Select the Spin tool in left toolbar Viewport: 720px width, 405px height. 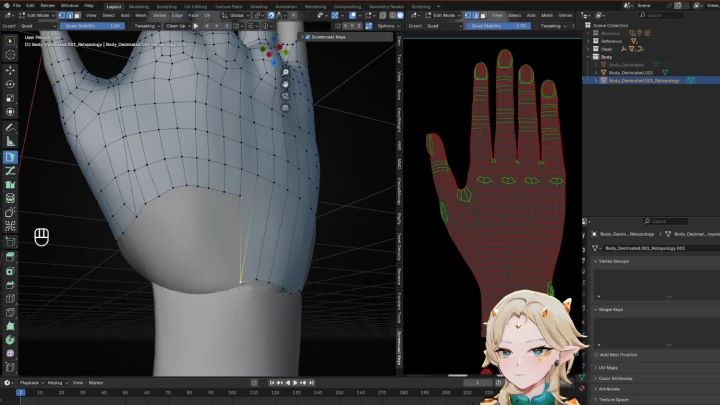10,340
